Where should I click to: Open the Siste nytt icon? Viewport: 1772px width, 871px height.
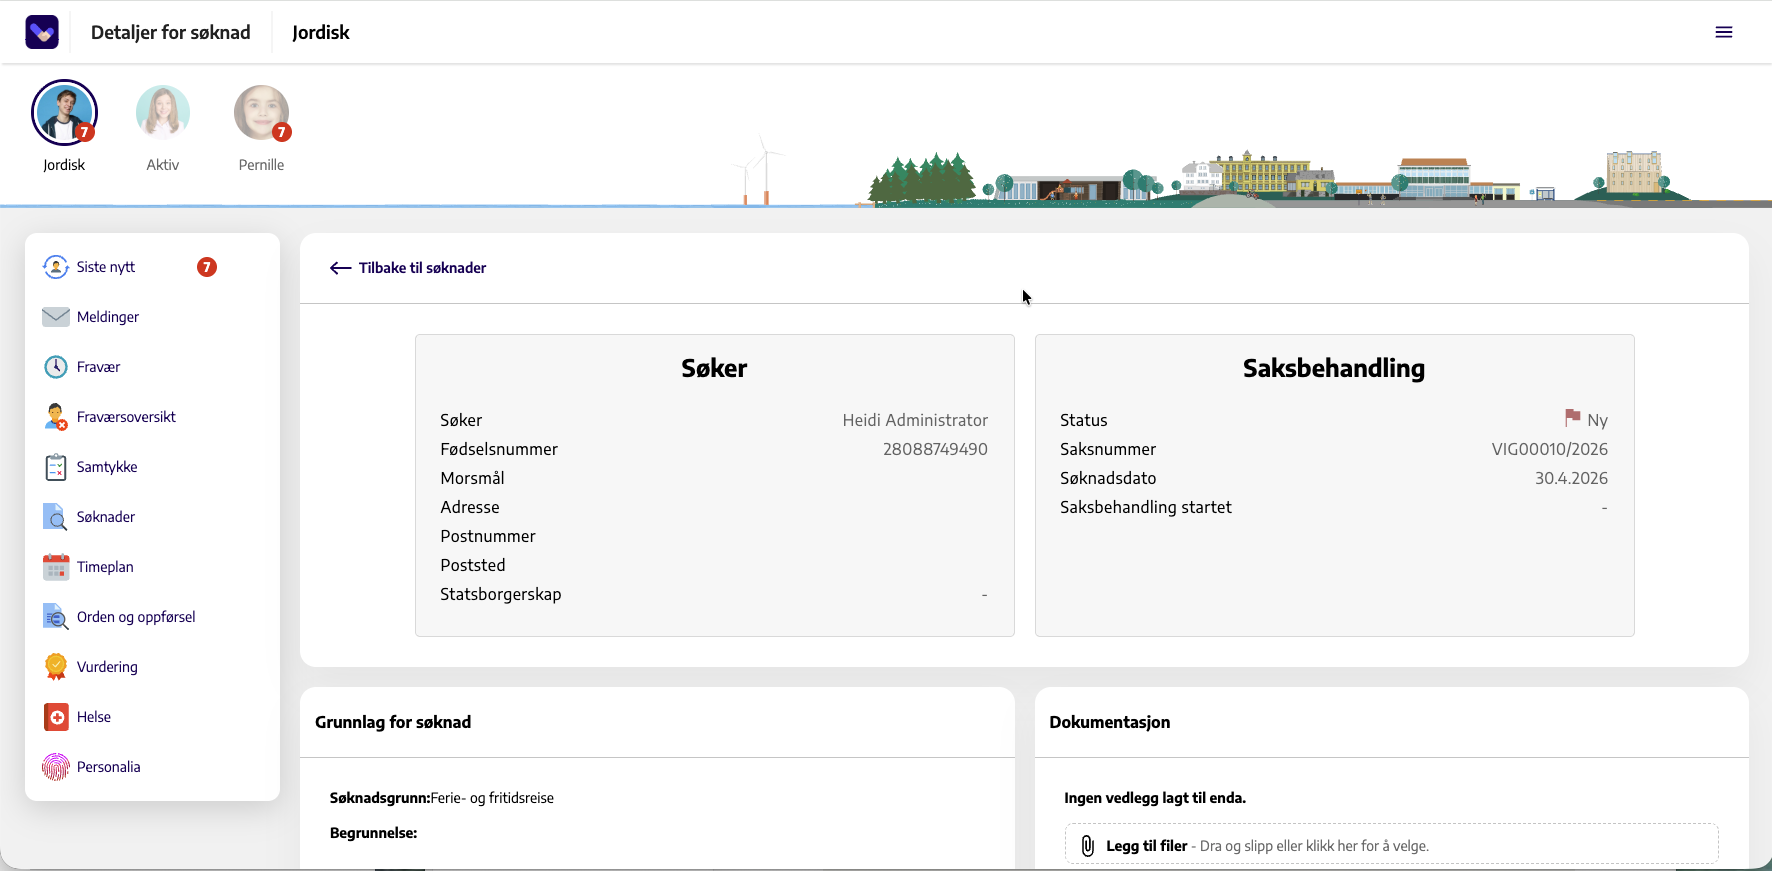56,267
